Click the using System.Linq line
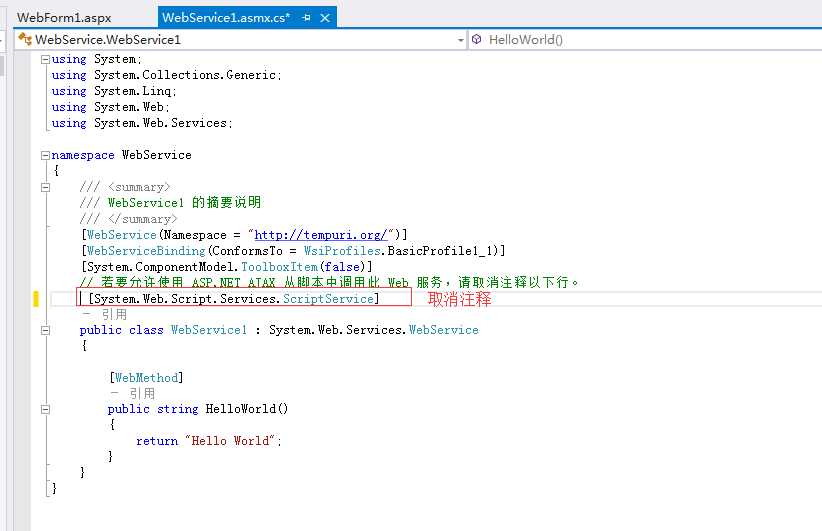The image size is (822, 531). coord(114,91)
